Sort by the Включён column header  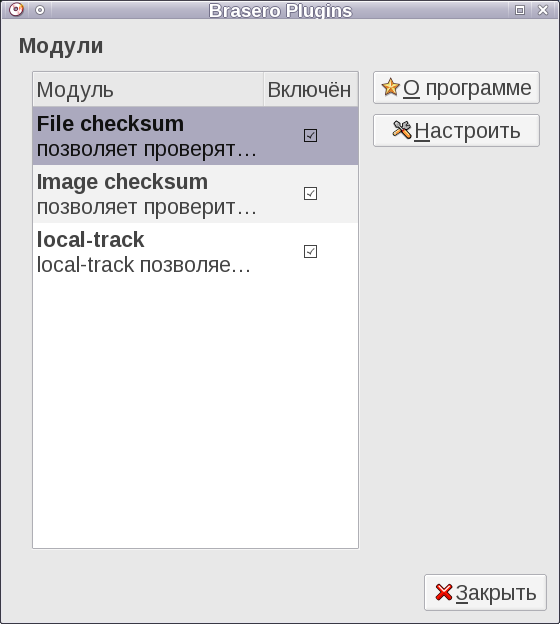pos(310,89)
